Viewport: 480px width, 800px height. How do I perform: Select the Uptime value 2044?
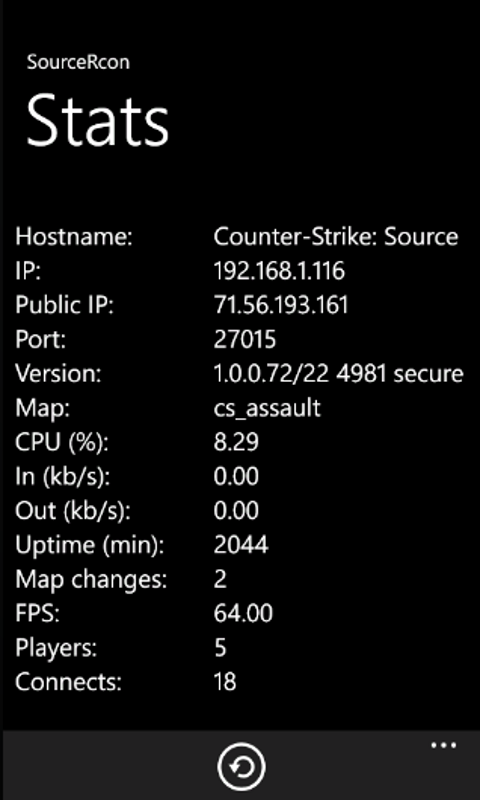click(241, 545)
